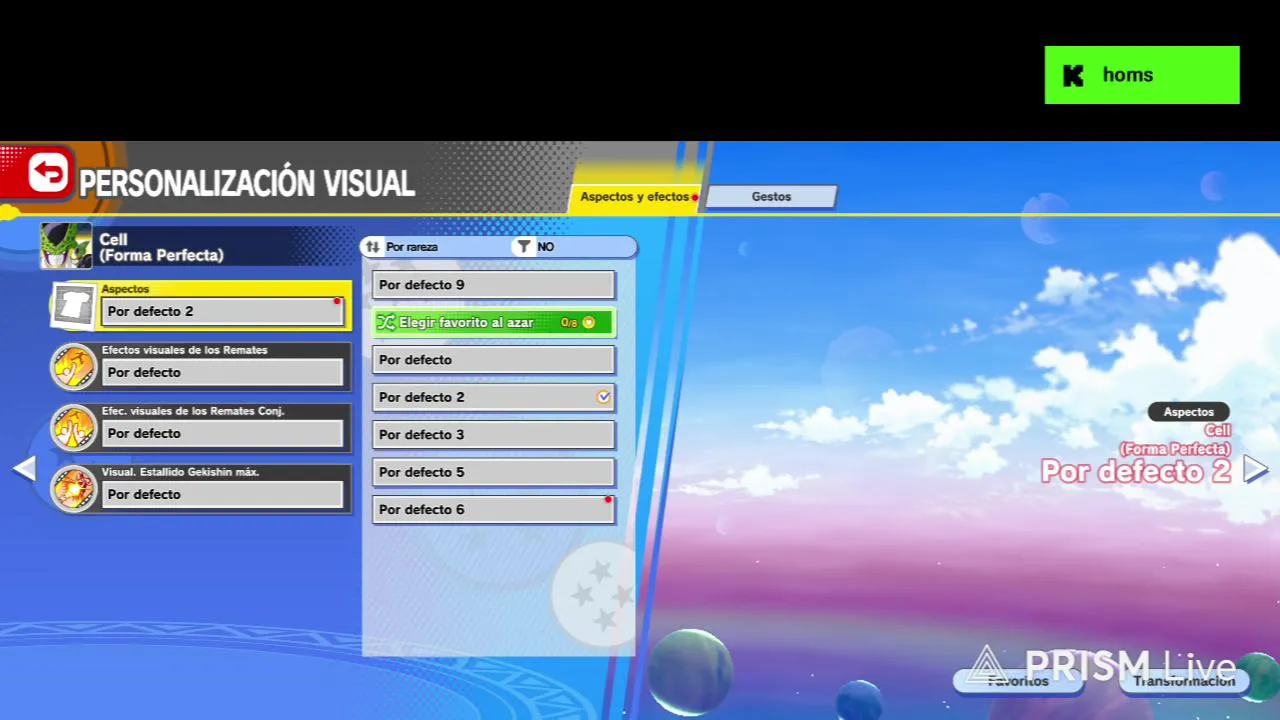Go to next character with right arrow
Viewport: 1280px width, 720px height.
1255,469
